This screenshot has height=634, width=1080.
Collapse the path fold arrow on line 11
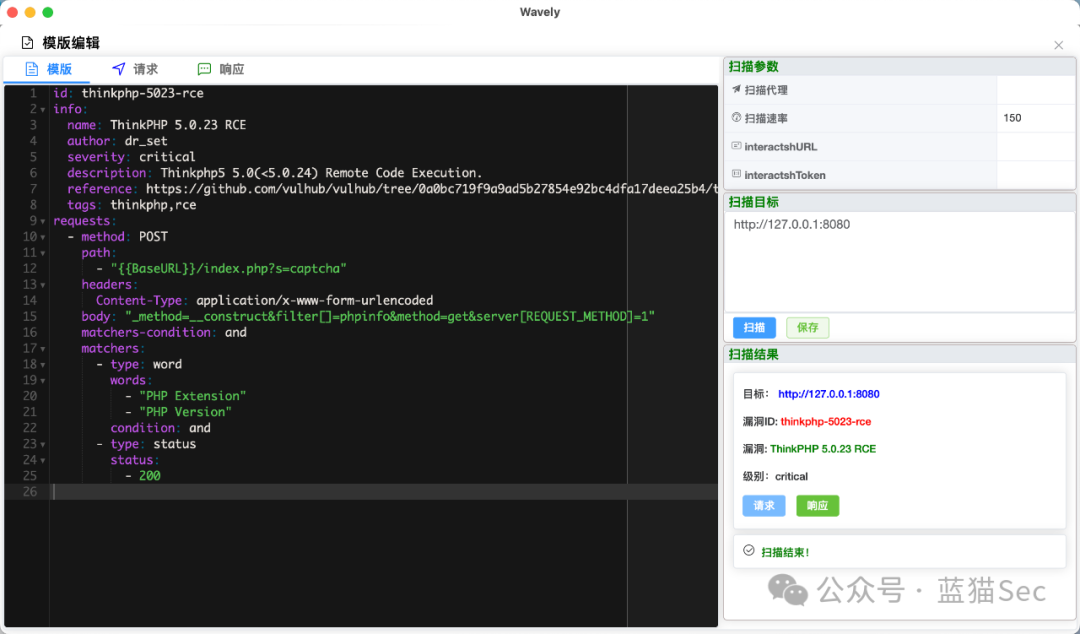pyautogui.click(x=43, y=253)
